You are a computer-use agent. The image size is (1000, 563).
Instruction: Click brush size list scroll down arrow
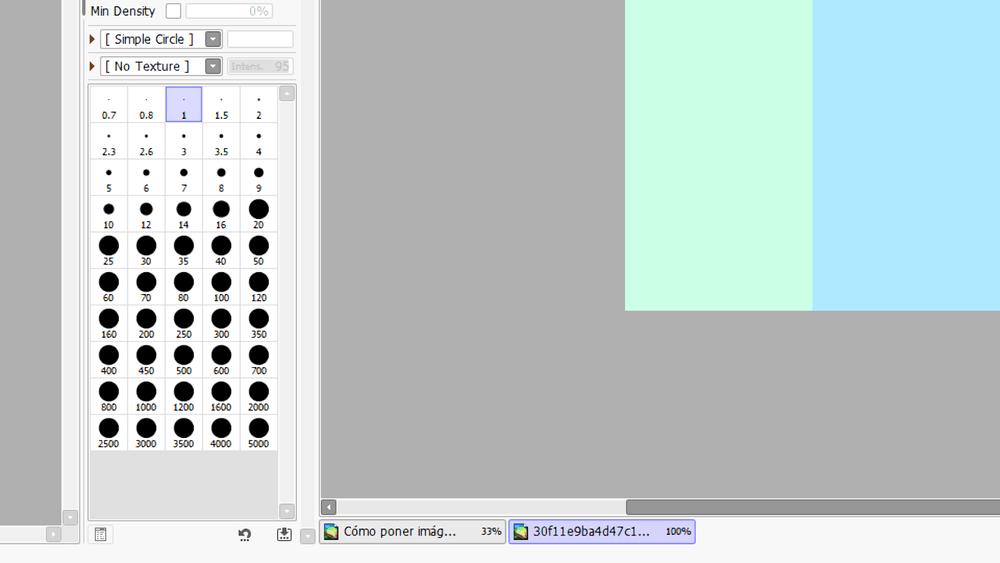point(287,511)
